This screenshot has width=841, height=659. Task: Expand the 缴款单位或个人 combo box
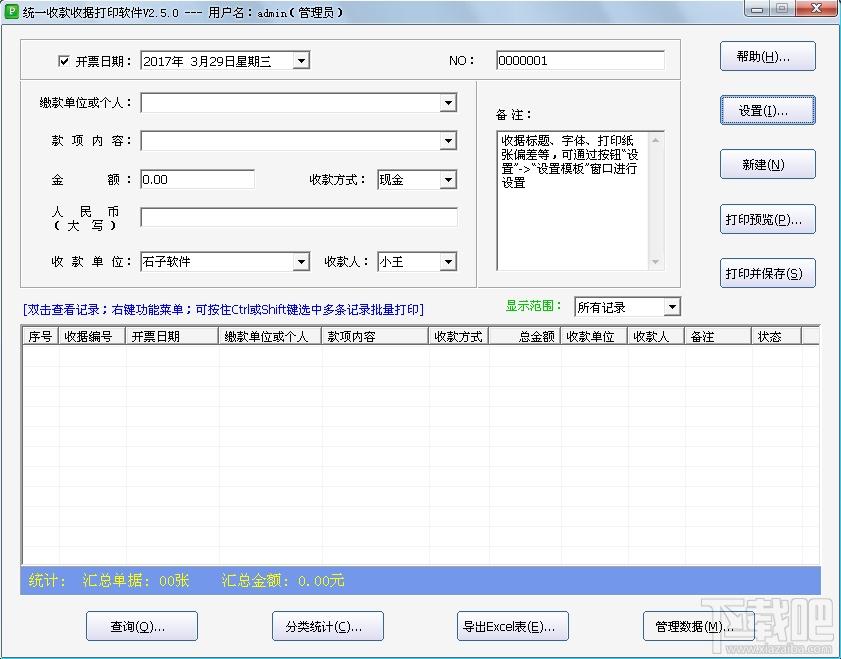[x=448, y=103]
